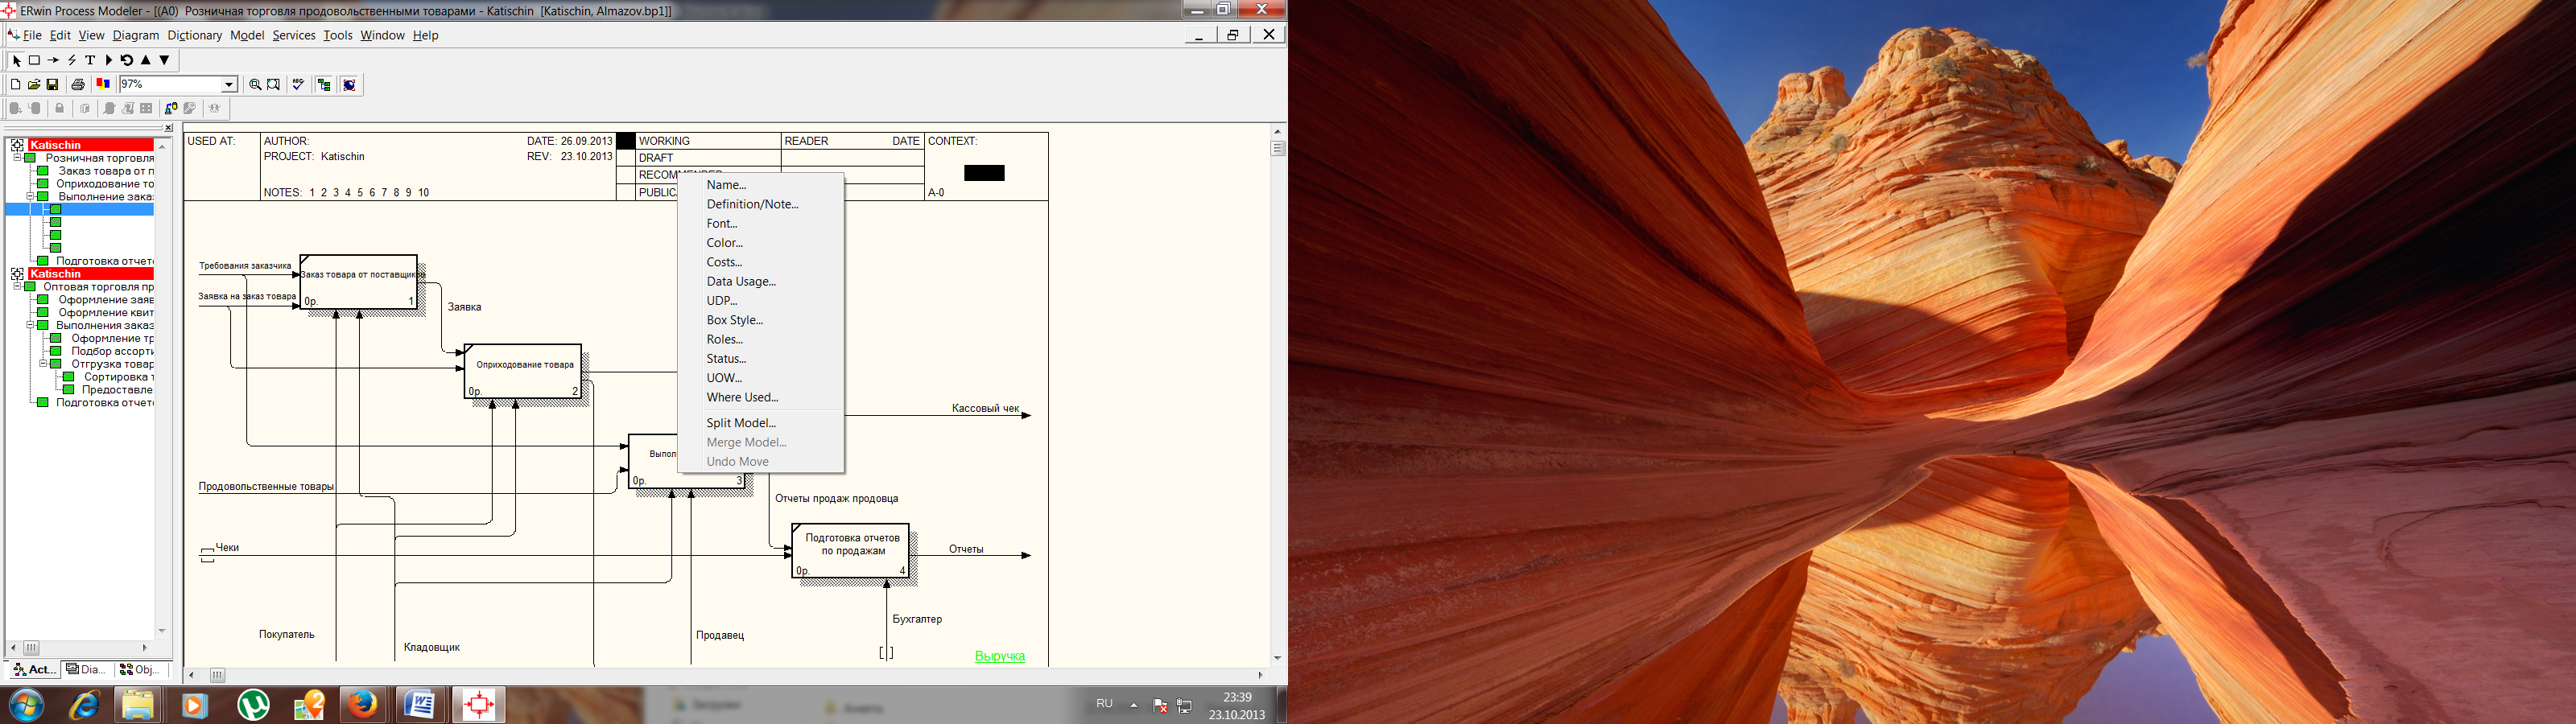Click the circular-arrow Go to Sibling tool

pos(127,60)
